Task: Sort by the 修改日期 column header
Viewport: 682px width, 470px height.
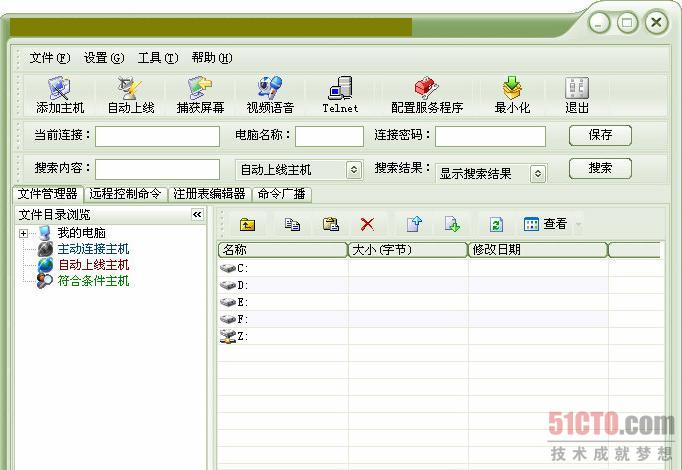Action: [538, 250]
